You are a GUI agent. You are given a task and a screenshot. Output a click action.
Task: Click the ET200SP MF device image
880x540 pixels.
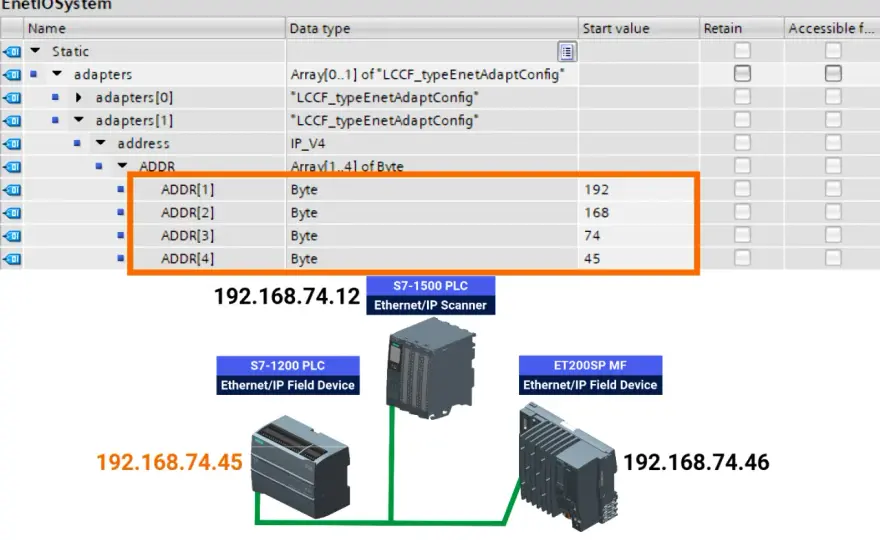coord(569,467)
